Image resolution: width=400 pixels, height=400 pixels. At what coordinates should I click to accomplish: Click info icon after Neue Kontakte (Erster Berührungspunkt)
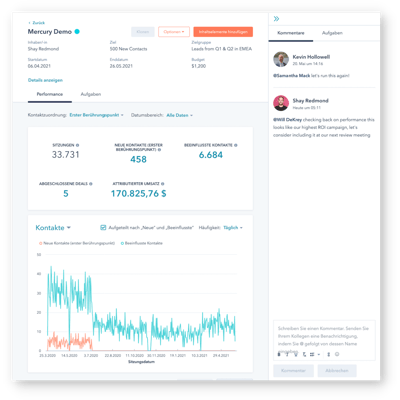[159, 150]
